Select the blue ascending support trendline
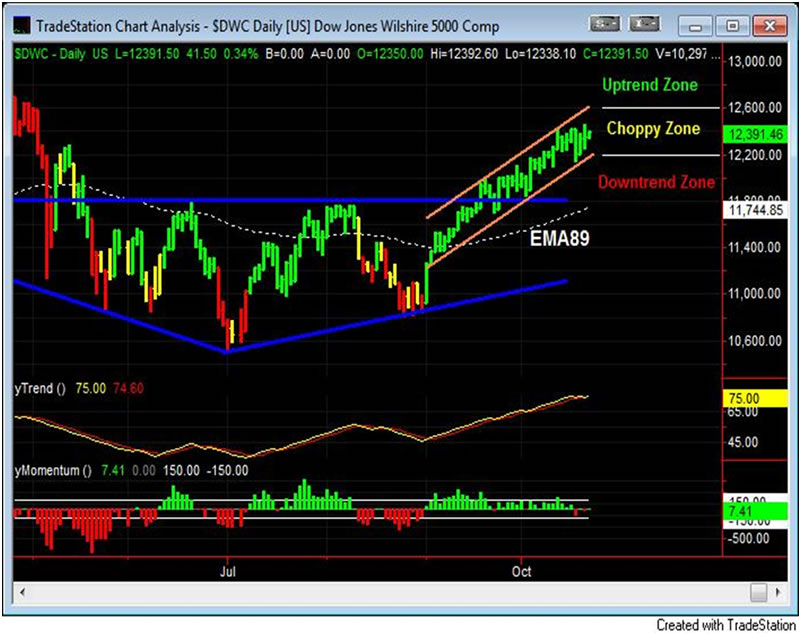Viewport: 800px width, 634px height. coord(397,316)
